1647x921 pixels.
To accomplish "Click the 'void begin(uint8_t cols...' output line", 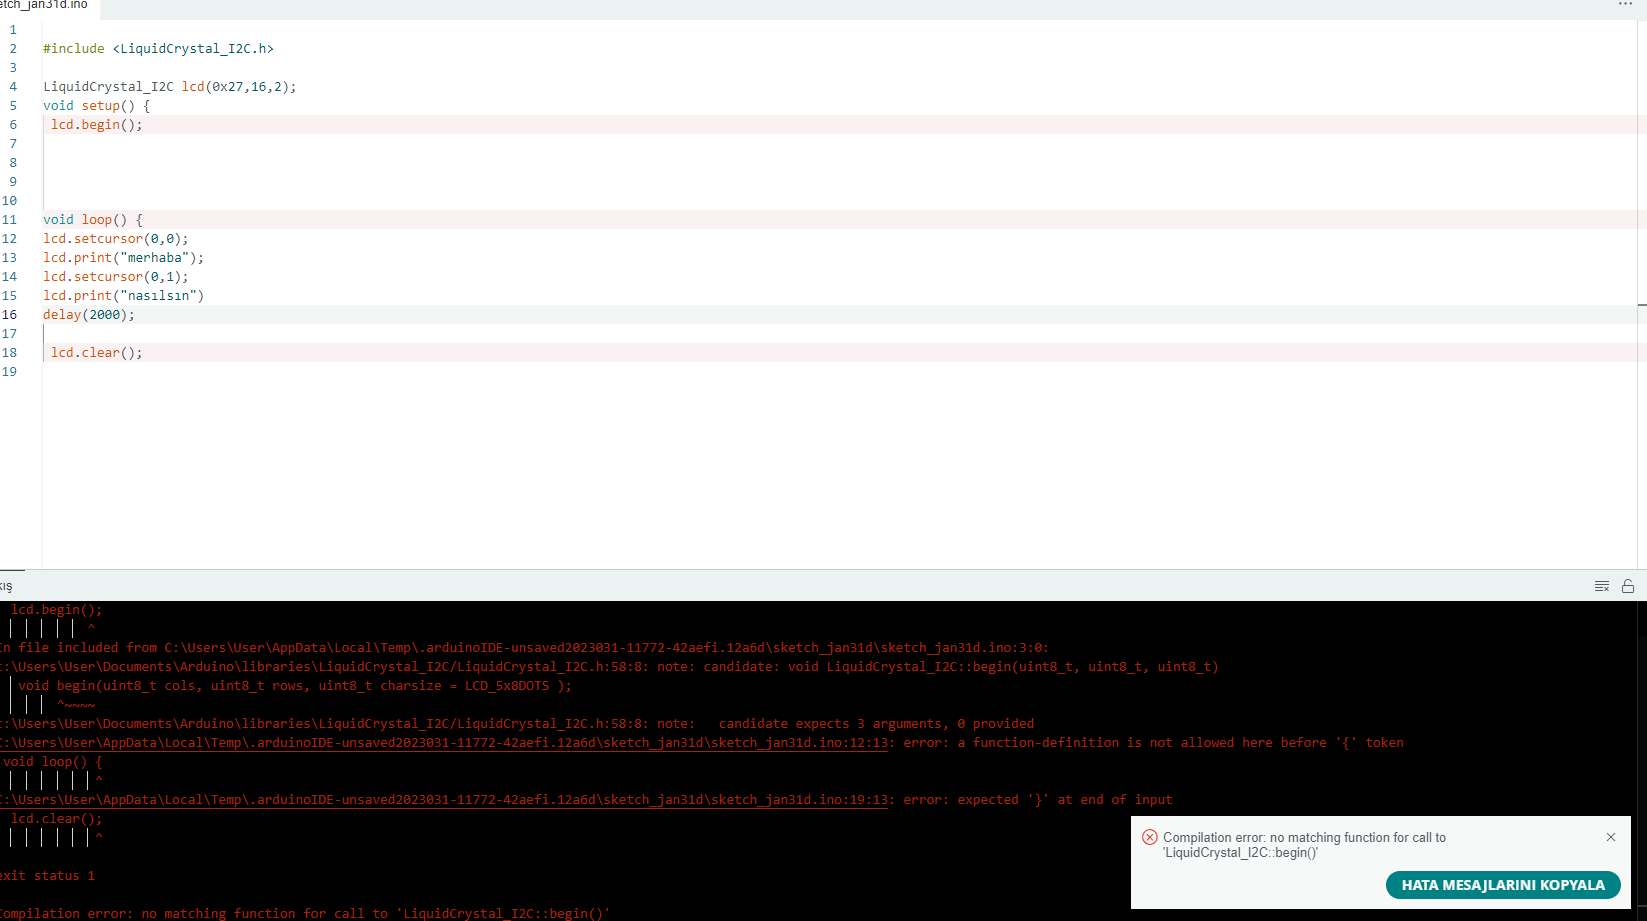I will pyautogui.click(x=295, y=686).
